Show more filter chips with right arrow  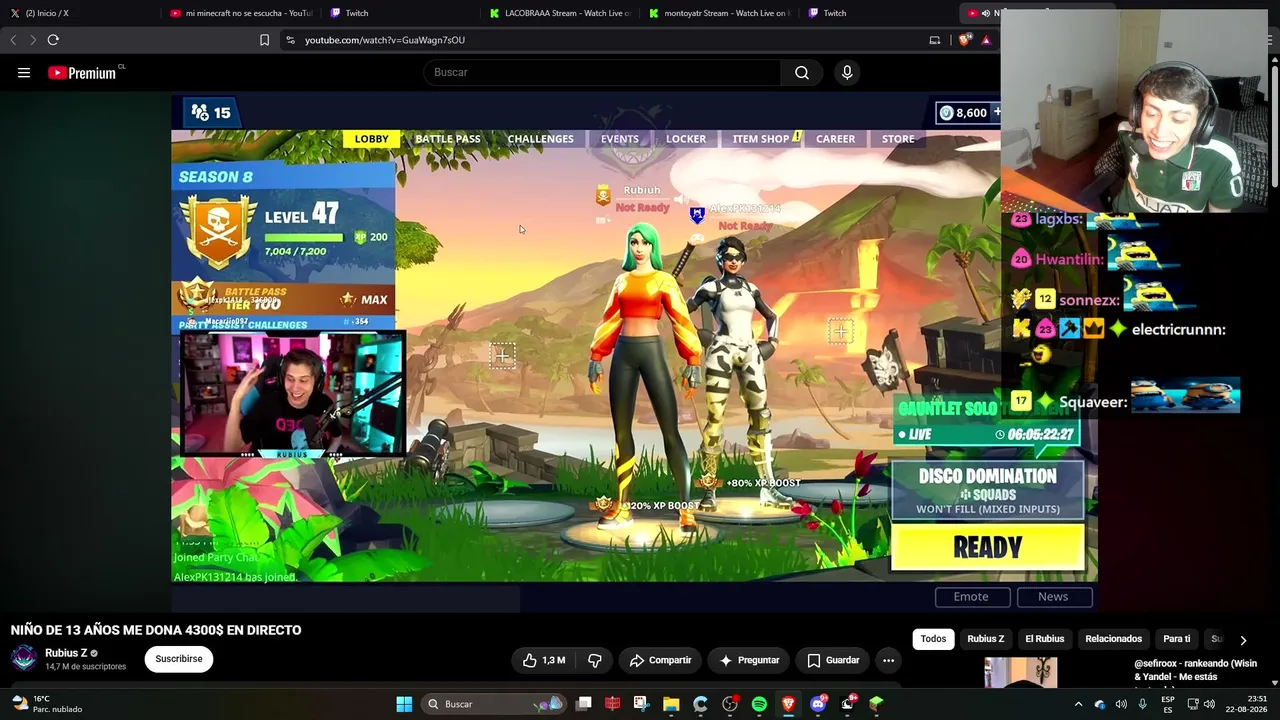pos(1243,640)
